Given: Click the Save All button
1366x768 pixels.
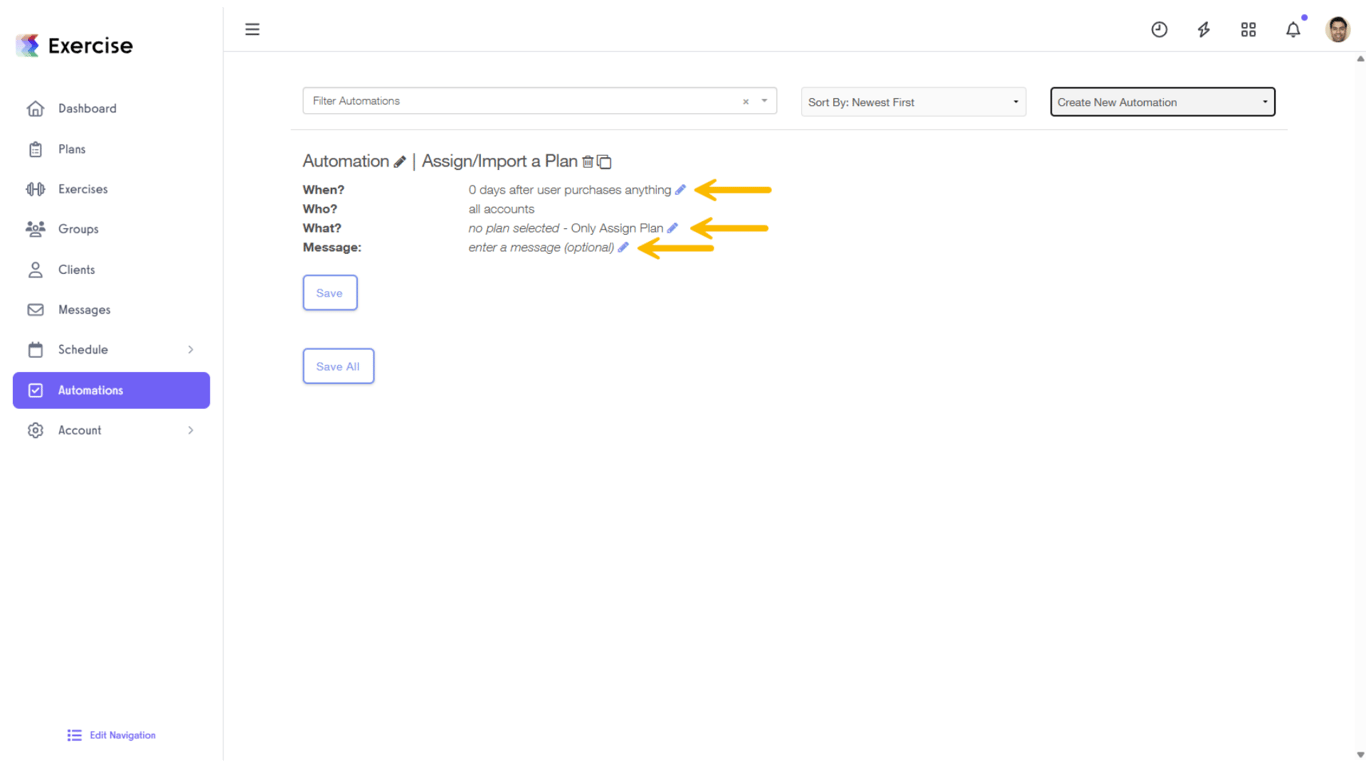Looking at the screenshot, I should coord(338,365).
